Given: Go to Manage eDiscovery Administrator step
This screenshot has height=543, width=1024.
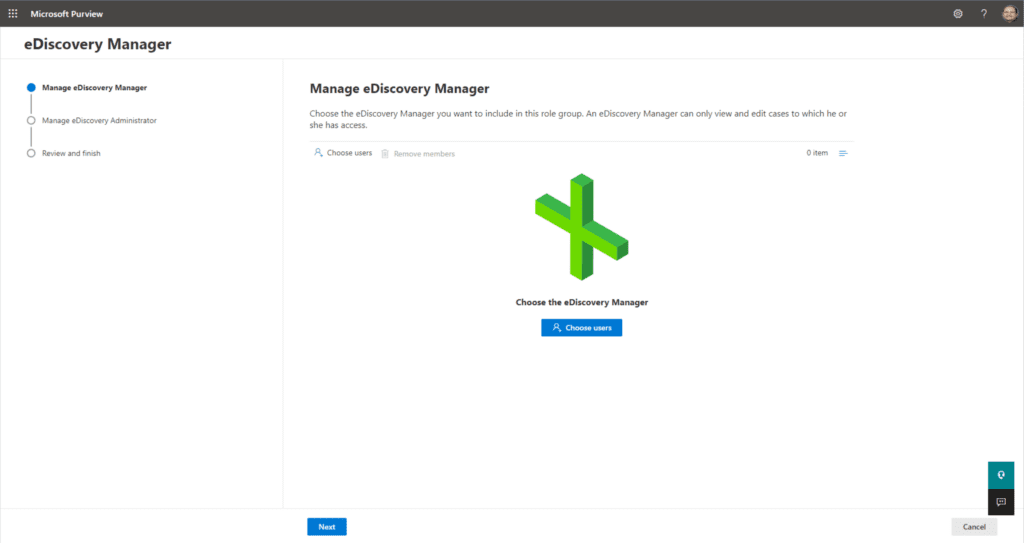Looking at the screenshot, I should [x=91, y=120].
